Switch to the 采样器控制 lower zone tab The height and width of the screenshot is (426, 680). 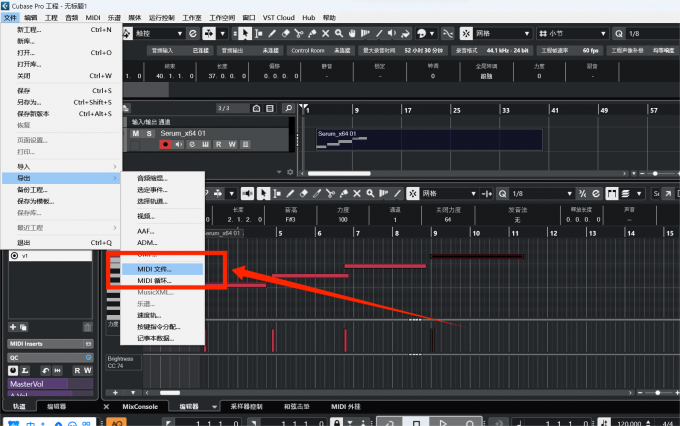246,407
